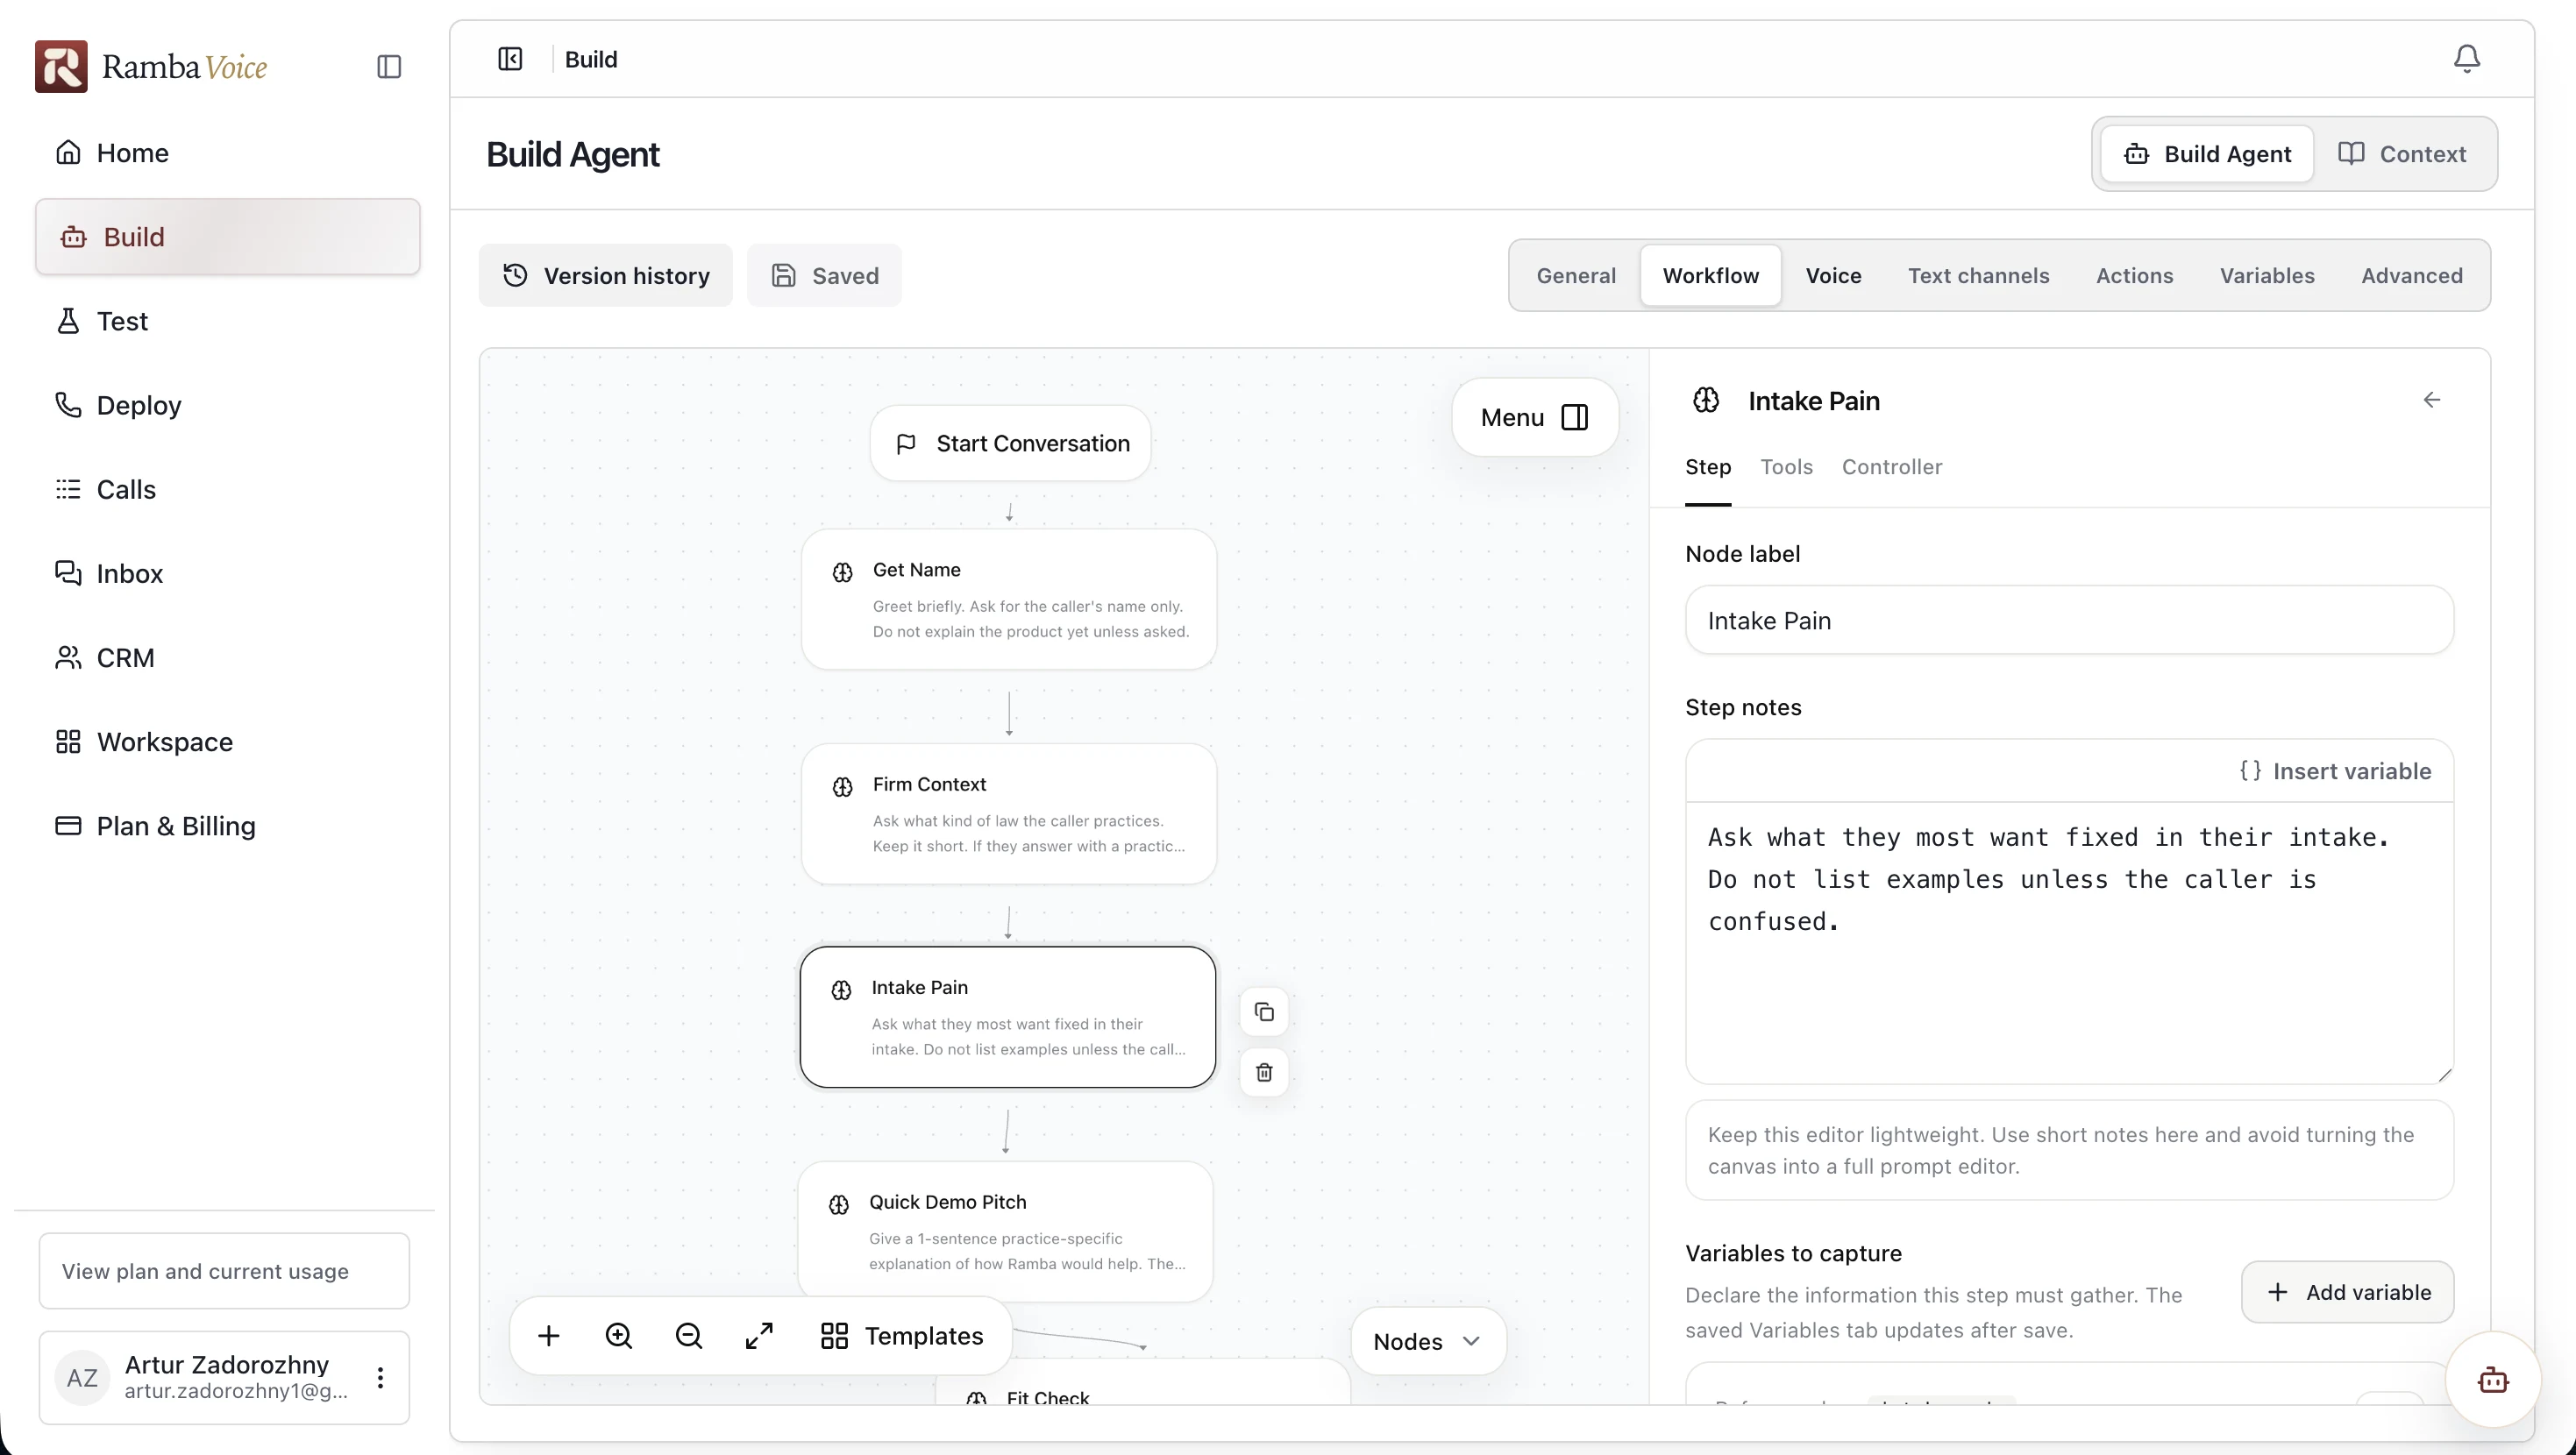Click the Add variable button
This screenshot has height=1455, width=2576.
[x=2347, y=1292]
